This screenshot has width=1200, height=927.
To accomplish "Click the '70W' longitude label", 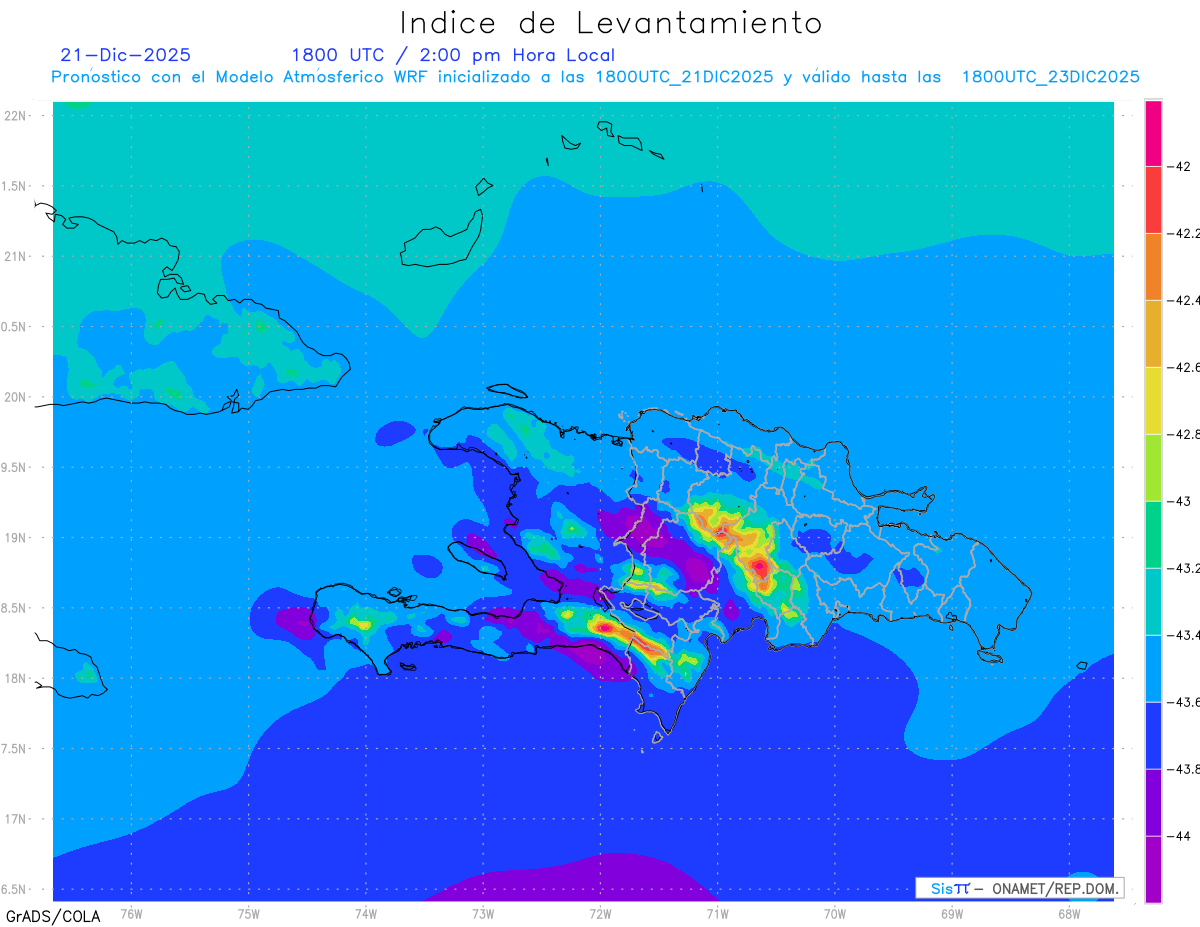I will click(835, 913).
